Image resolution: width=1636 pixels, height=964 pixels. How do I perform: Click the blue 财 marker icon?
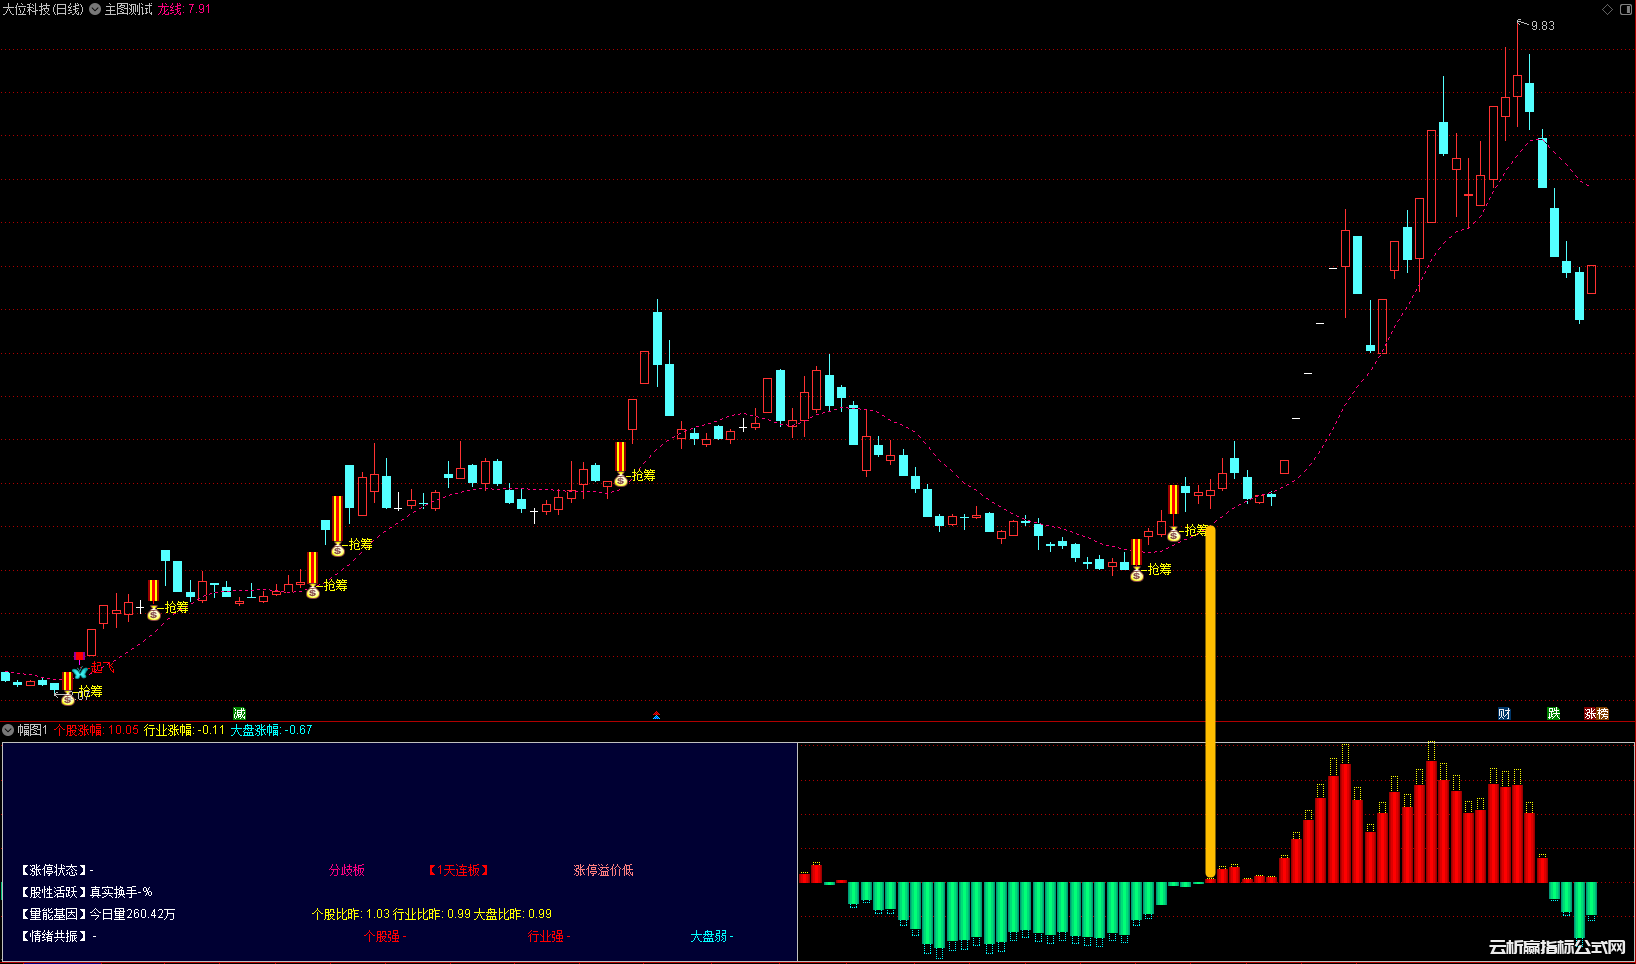1504,713
